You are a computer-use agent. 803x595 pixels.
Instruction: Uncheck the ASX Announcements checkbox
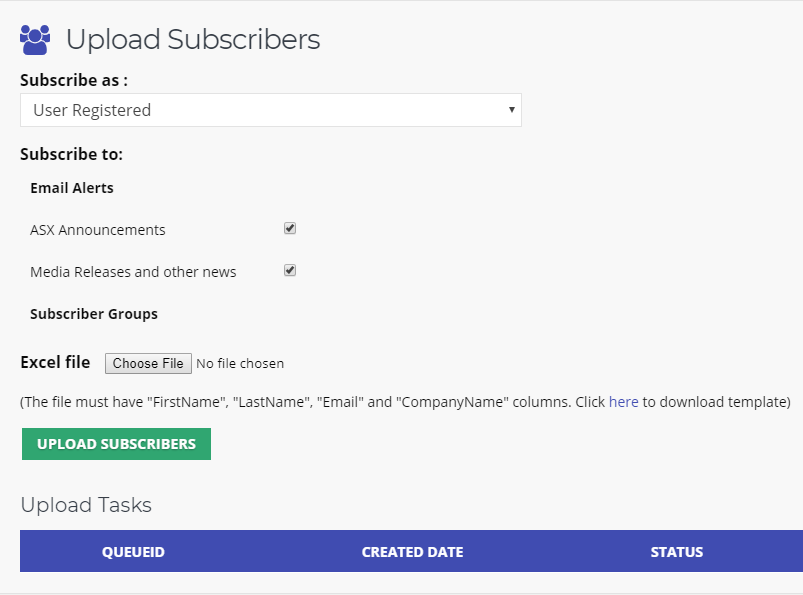290,228
